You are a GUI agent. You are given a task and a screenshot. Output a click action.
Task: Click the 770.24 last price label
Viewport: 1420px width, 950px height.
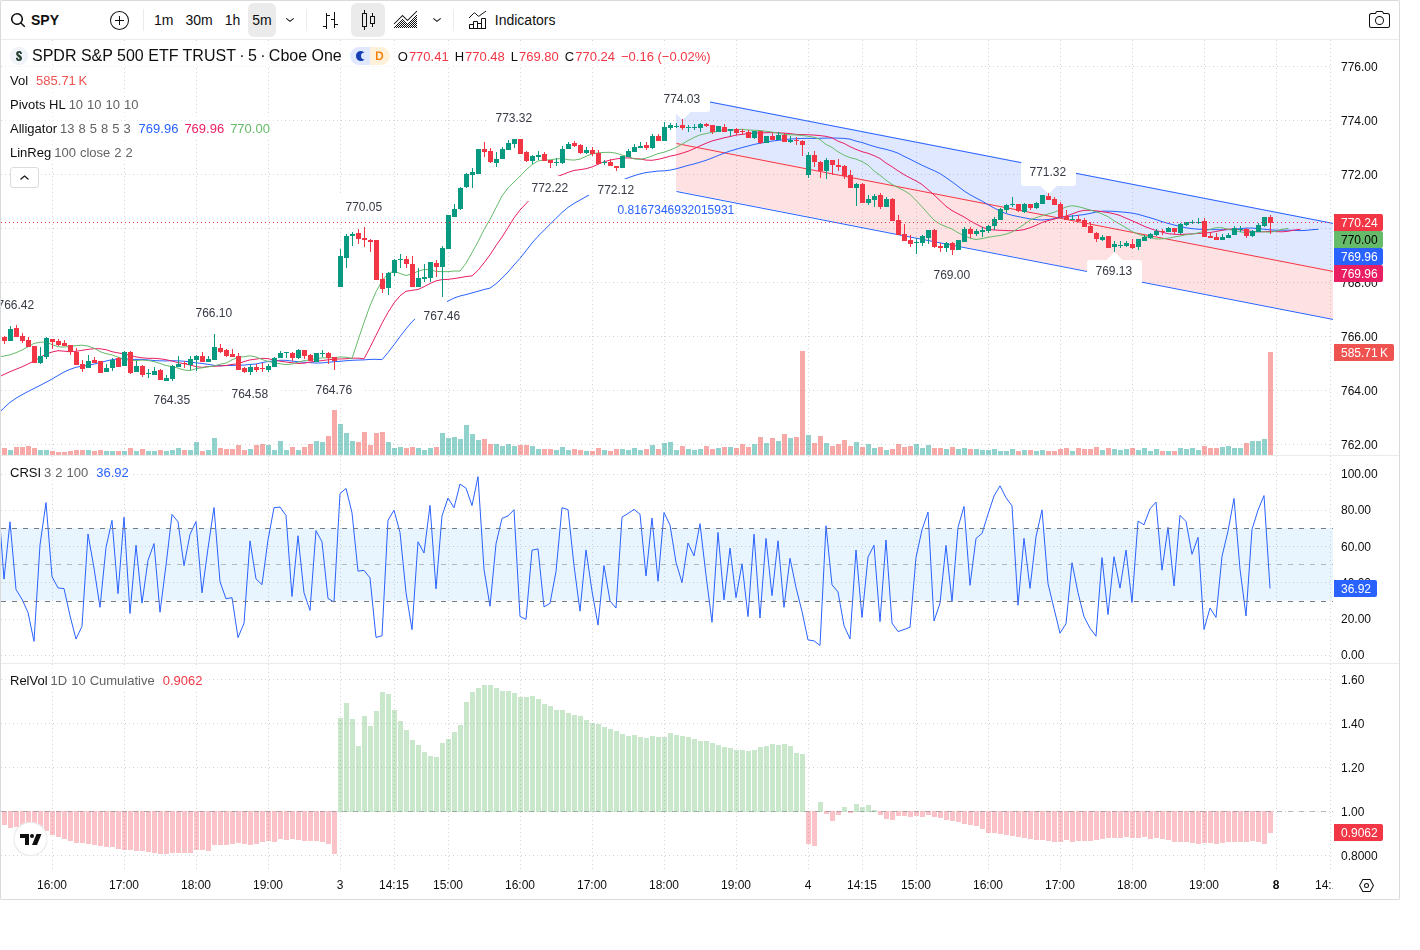(1359, 223)
